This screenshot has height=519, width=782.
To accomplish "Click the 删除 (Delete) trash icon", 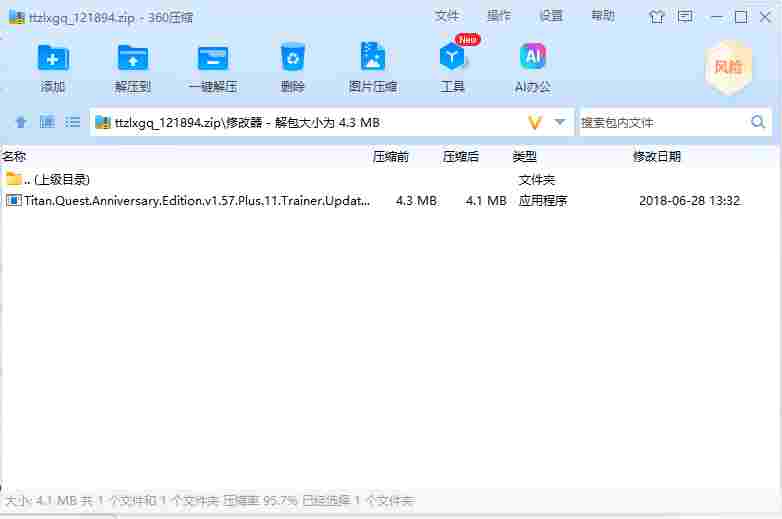I will point(293,58).
